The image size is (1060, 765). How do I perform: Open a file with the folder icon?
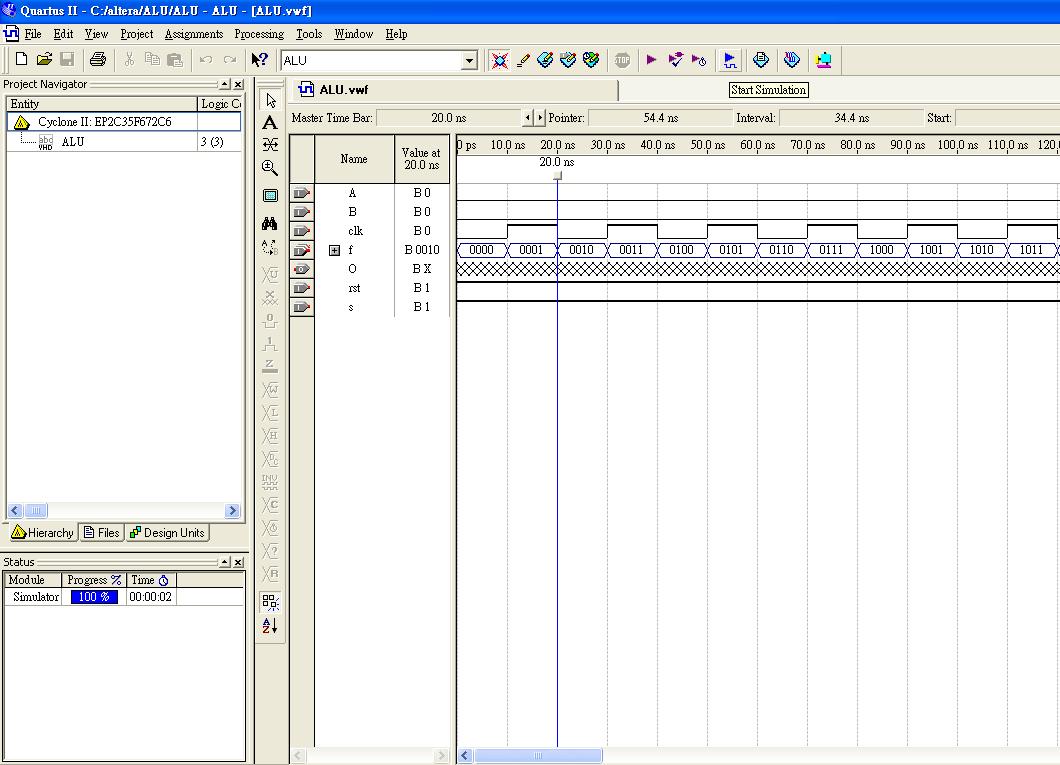pyautogui.click(x=44, y=60)
